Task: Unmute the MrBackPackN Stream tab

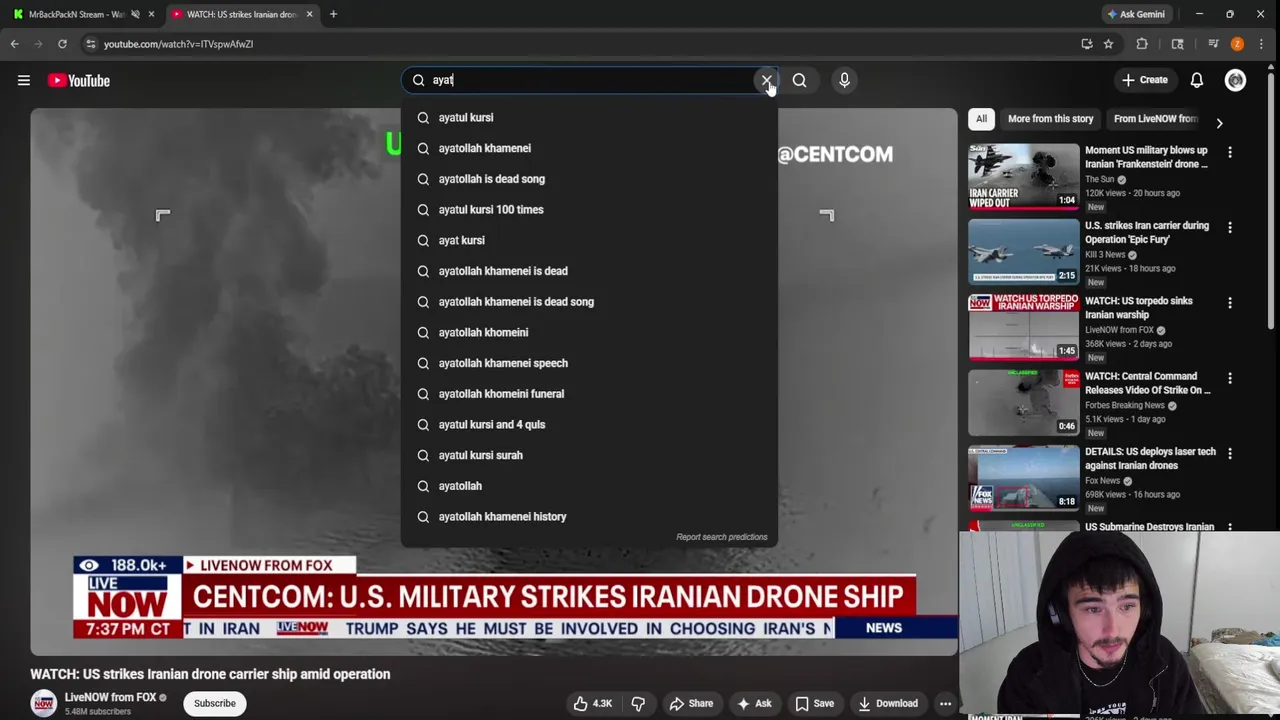Action: [x=135, y=14]
